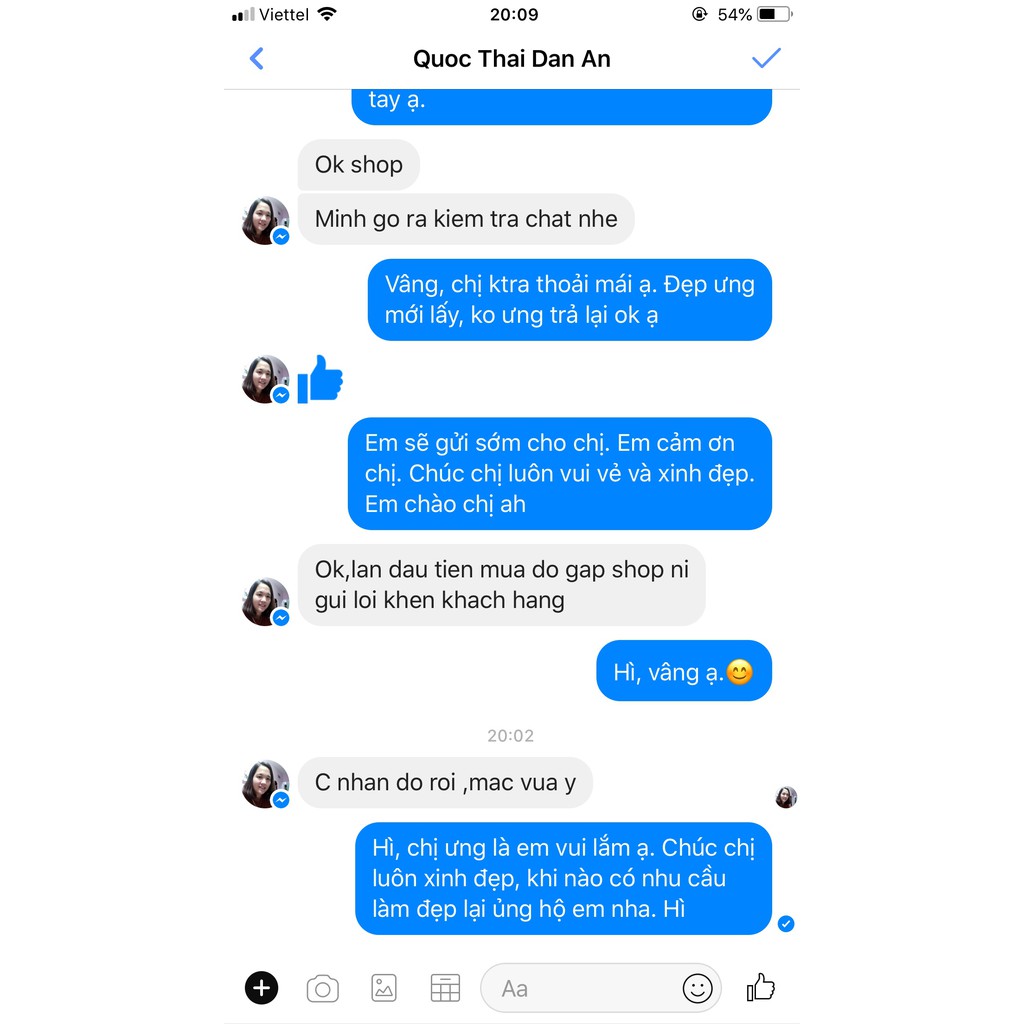Tap the battery indicator in status bar
The width and height of the screenshot is (1024, 1024).
tap(774, 14)
